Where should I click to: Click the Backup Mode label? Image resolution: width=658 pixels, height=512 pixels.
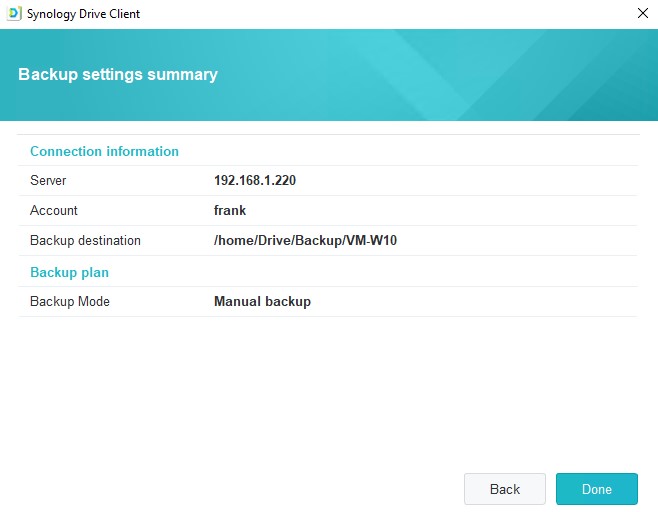click(70, 301)
